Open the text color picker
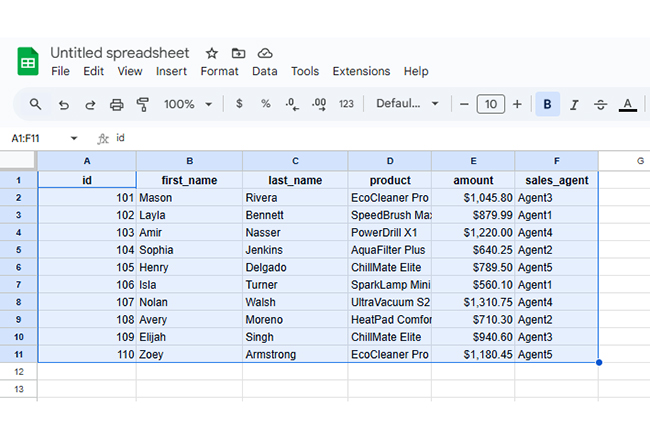 [x=628, y=104]
